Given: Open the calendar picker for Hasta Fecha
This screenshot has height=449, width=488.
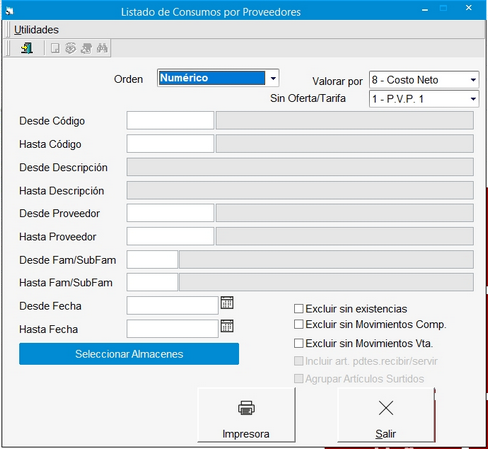Looking at the screenshot, I should (x=227, y=326).
